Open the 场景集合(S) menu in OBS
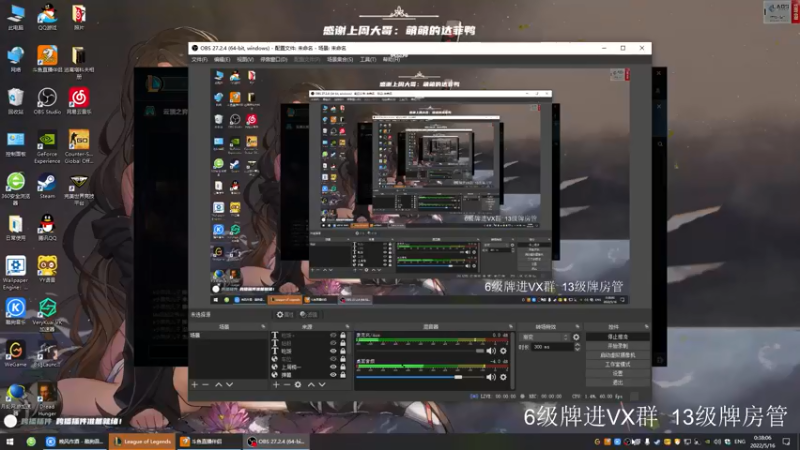800x450 pixels. coord(340,60)
